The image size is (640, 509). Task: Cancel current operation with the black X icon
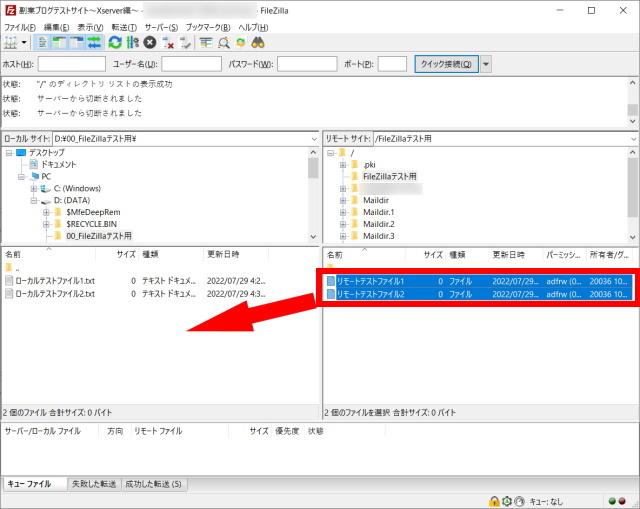(x=149, y=42)
